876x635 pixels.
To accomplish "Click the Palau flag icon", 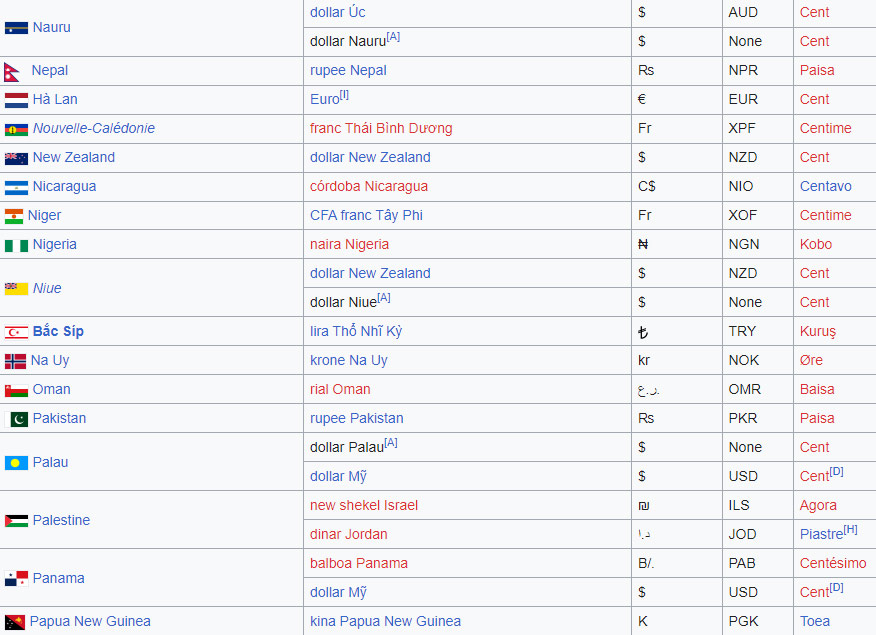I will pos(16,463).
